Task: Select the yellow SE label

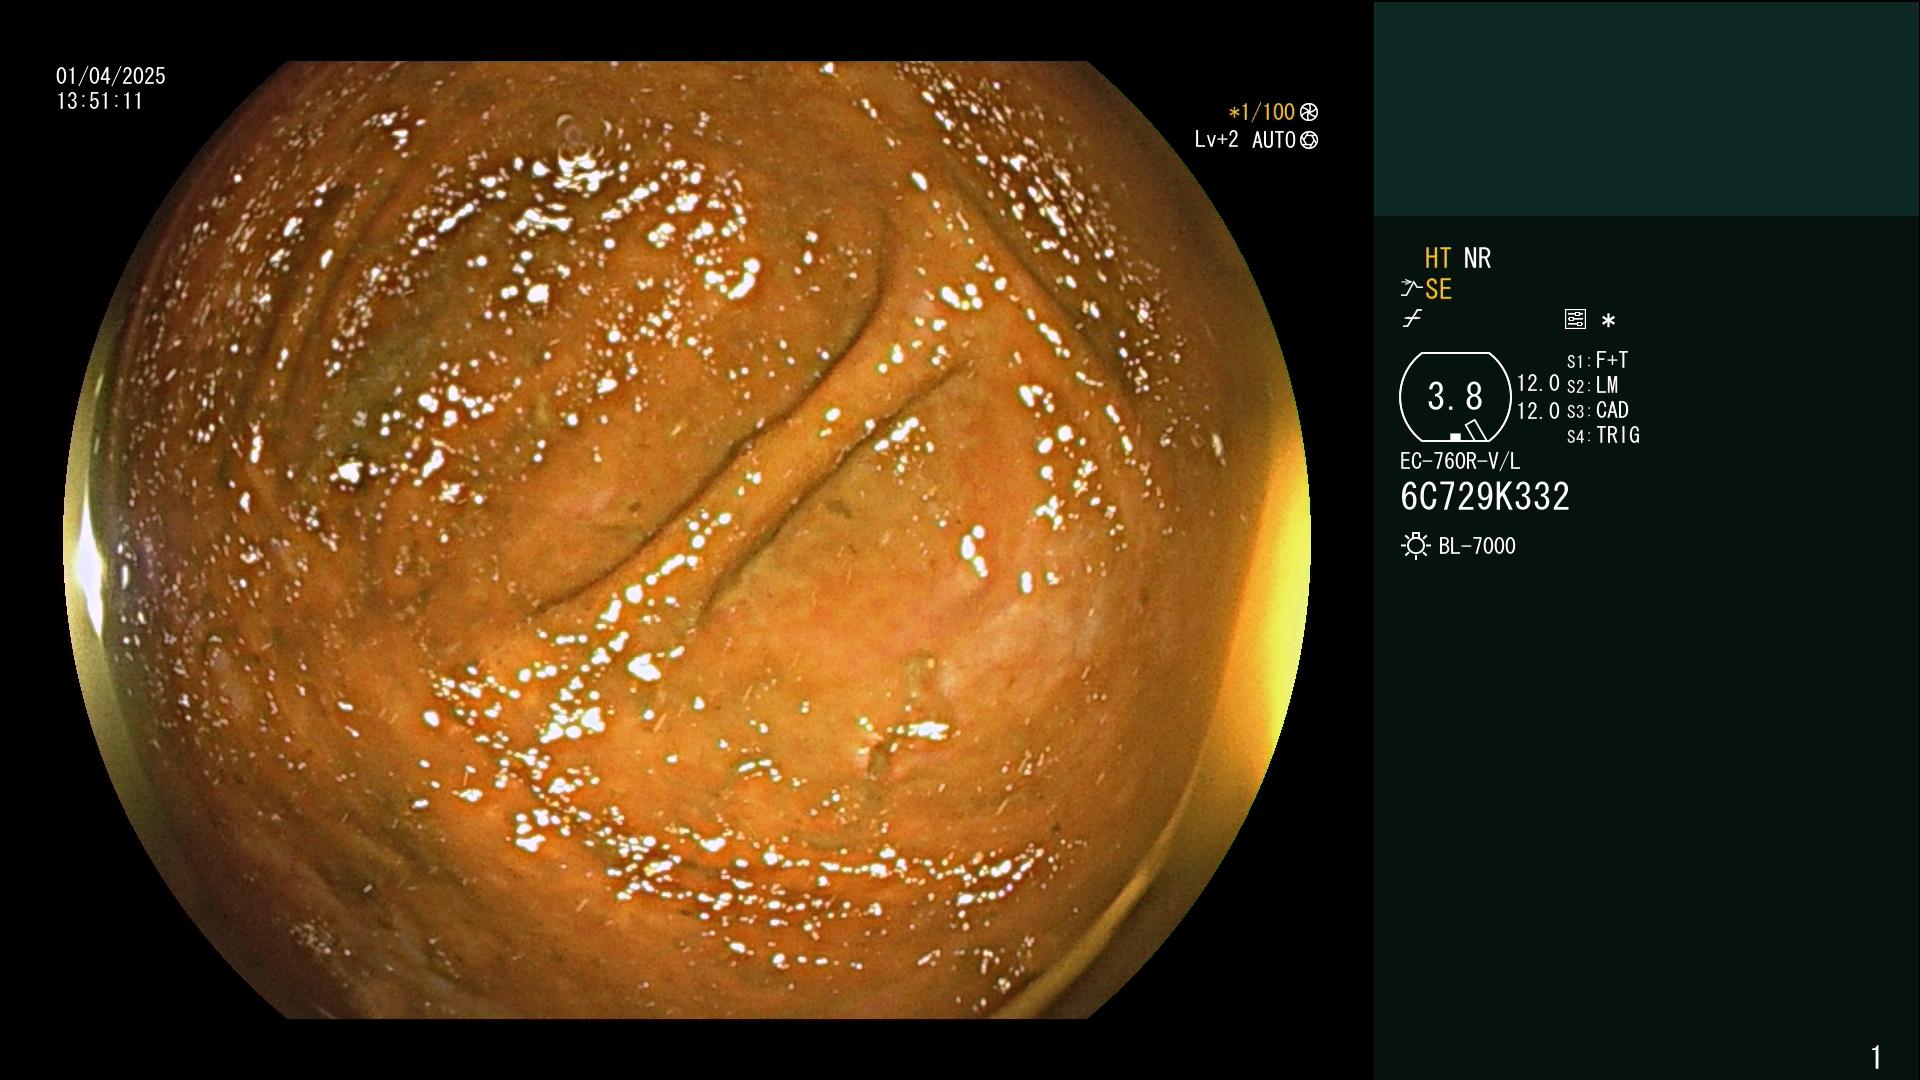Action: [1438, 289]
